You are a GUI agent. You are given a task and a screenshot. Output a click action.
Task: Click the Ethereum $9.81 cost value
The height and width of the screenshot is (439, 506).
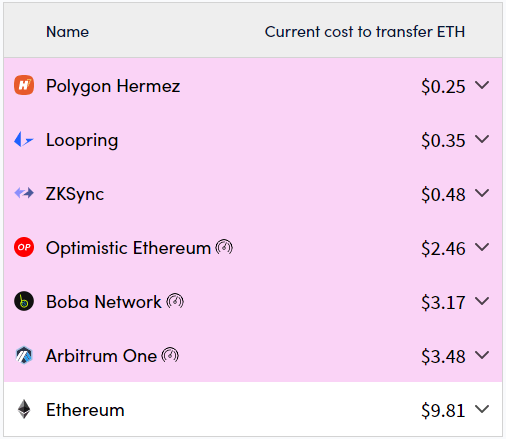(443, 410)
